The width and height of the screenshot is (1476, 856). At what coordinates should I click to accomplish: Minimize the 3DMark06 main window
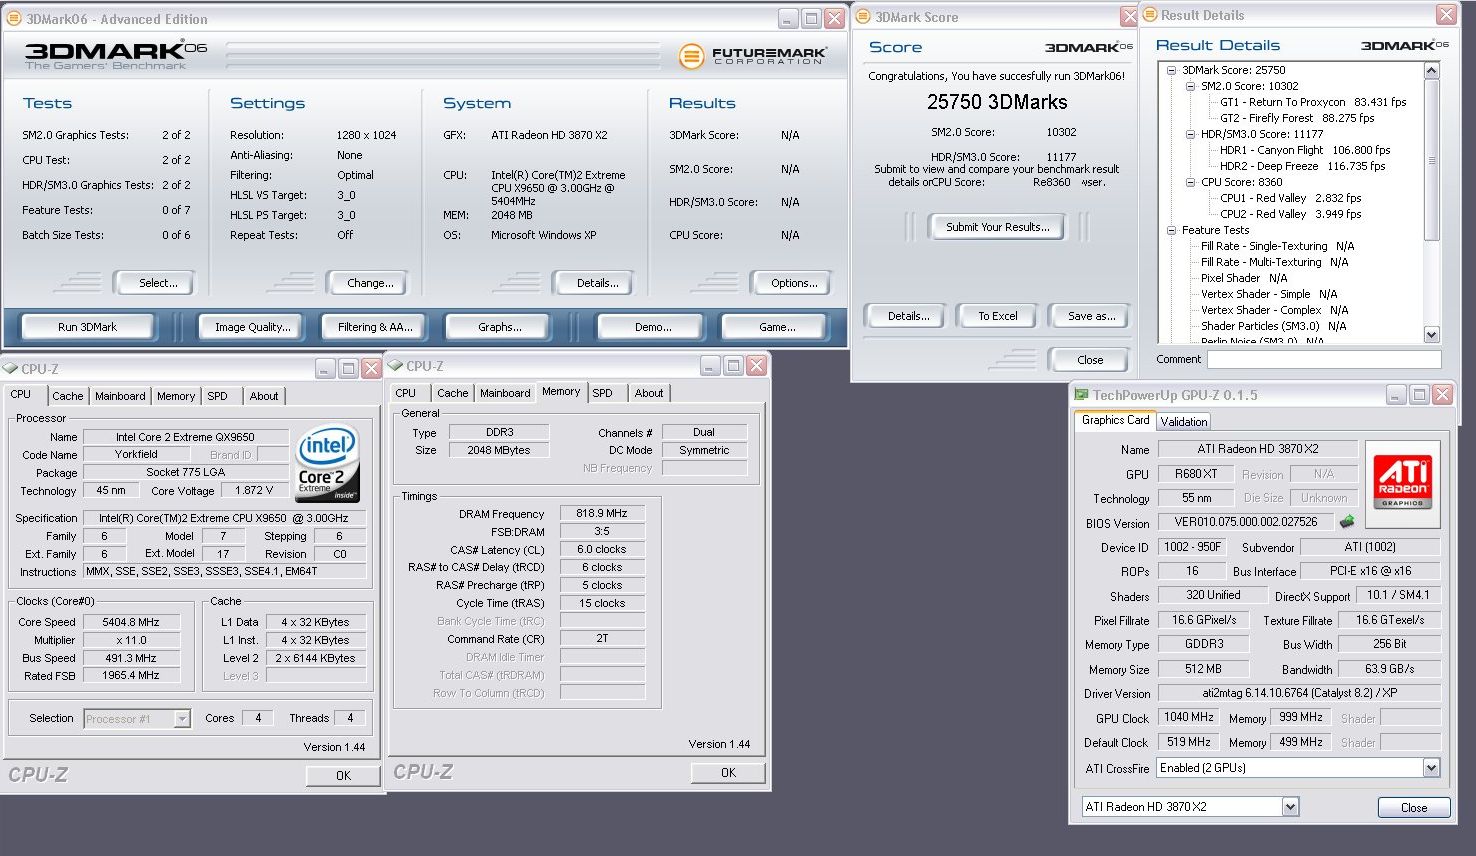[x=788, y=18]
